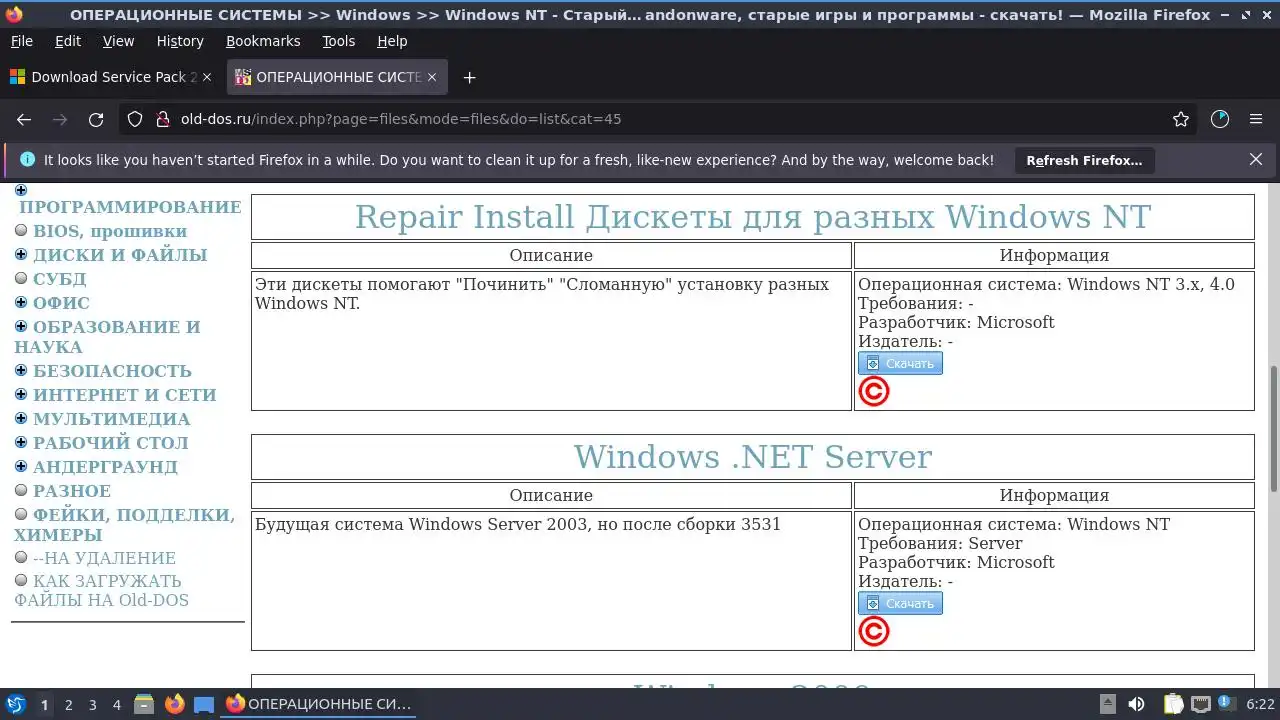The width and height of the screenshot is (1280, 720).
Task: Click Скачать for Windows .NET Server
Action: click(900, 603)
